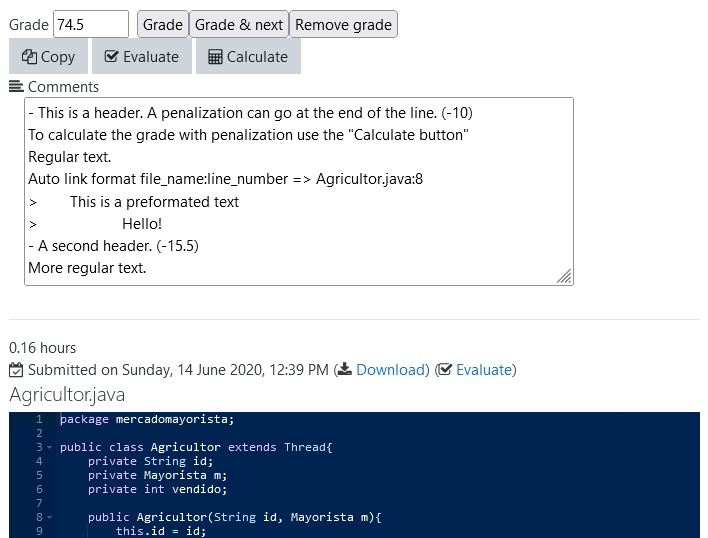Click the Evaluate link after Download
This screenshot has height=538, width=708.
(x=484, y=370)
